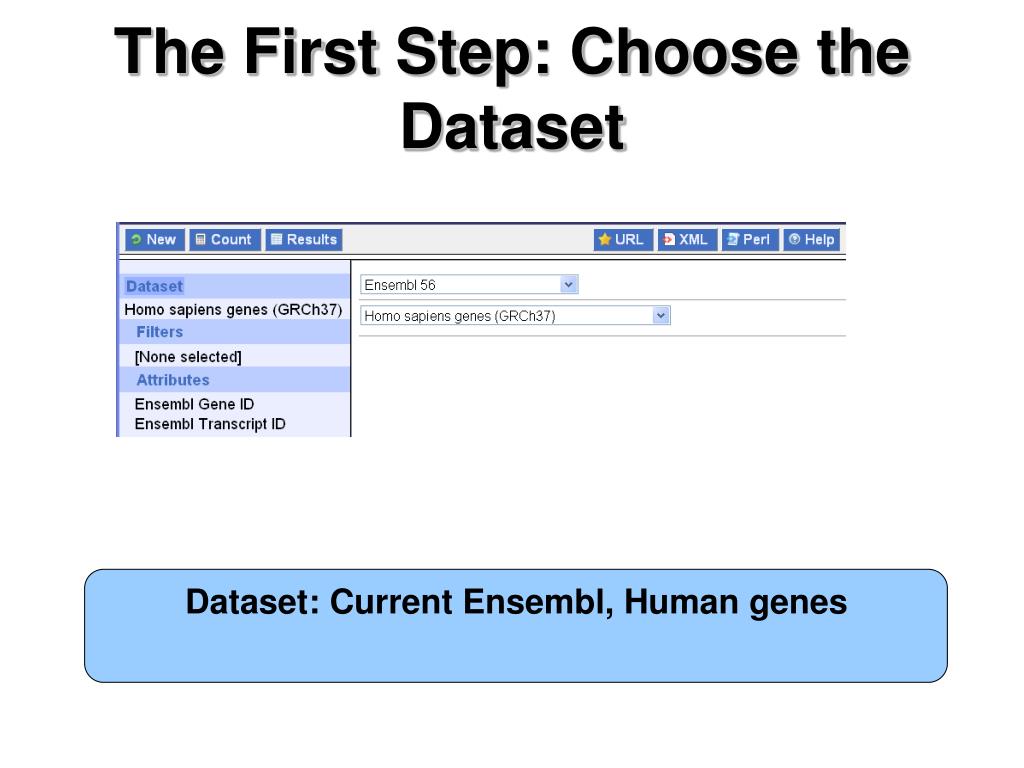Select Ensembl Gene ID attribute
The width and height of the screenshot is (1024, 768).
pyautogui.click(x=194, y=404)
